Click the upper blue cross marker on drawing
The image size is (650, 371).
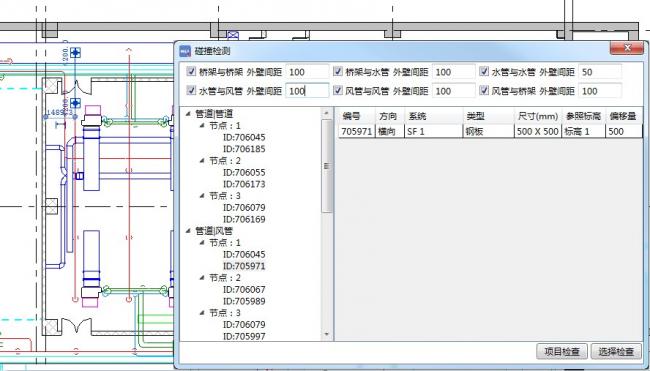[75, 53]
